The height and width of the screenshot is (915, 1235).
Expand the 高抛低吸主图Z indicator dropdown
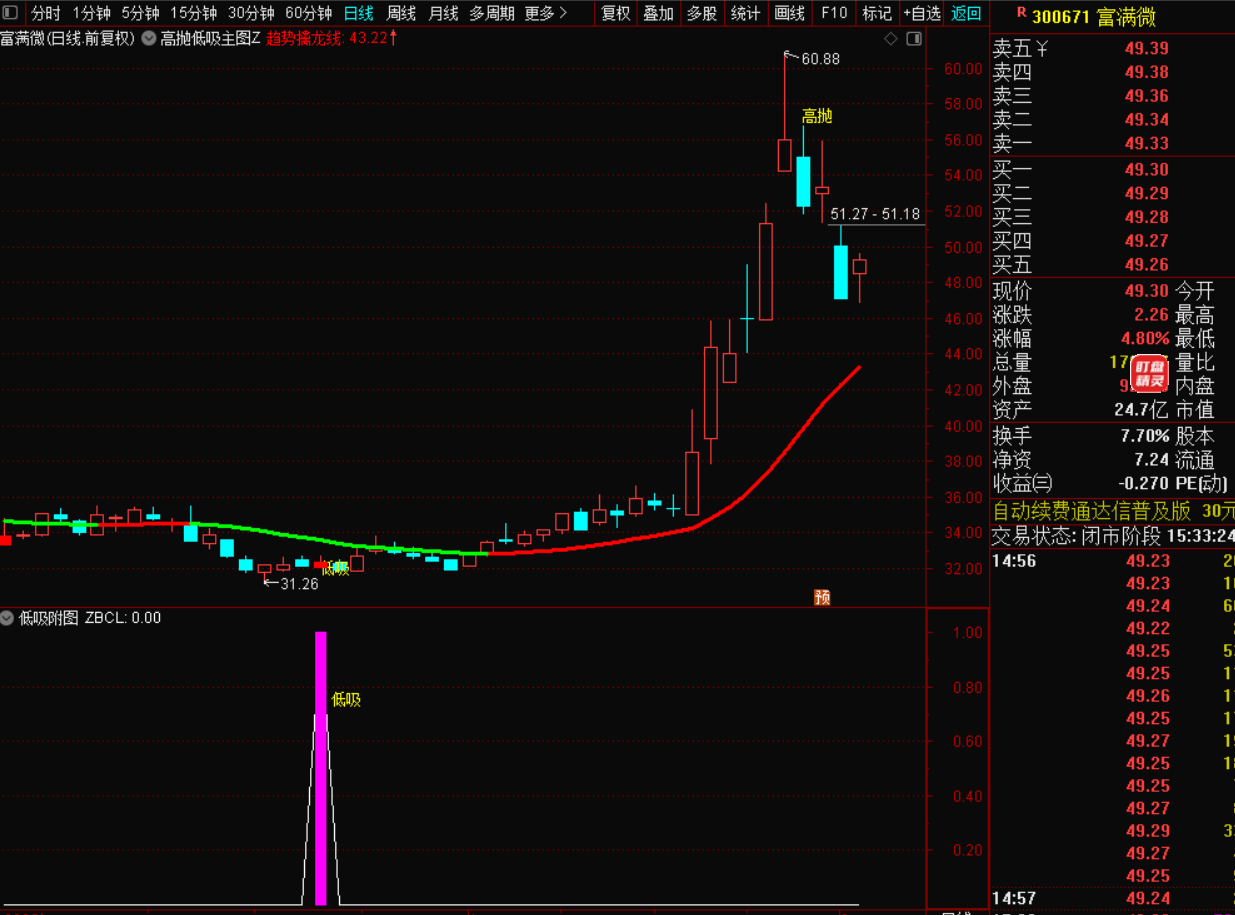[149, 38]
